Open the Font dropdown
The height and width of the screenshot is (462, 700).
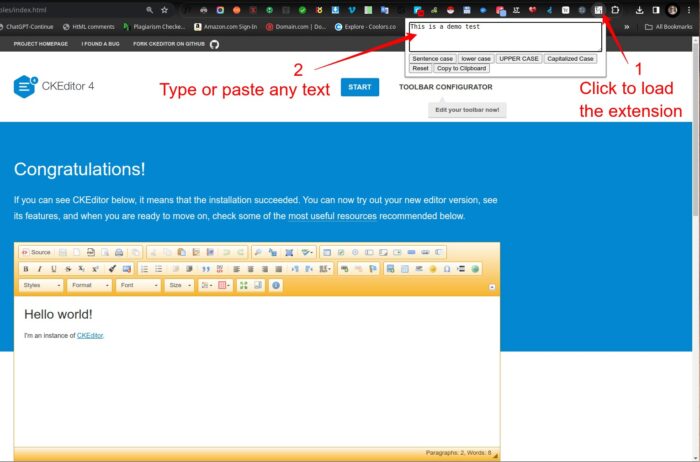point(138,285)
